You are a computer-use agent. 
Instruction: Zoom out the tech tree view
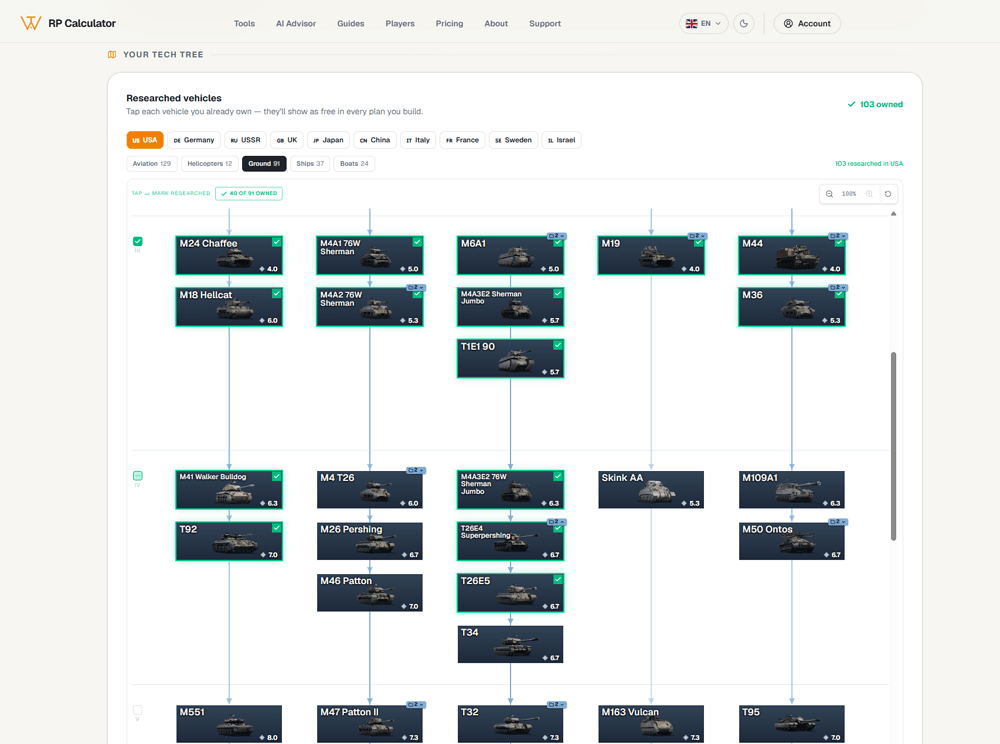829,194
